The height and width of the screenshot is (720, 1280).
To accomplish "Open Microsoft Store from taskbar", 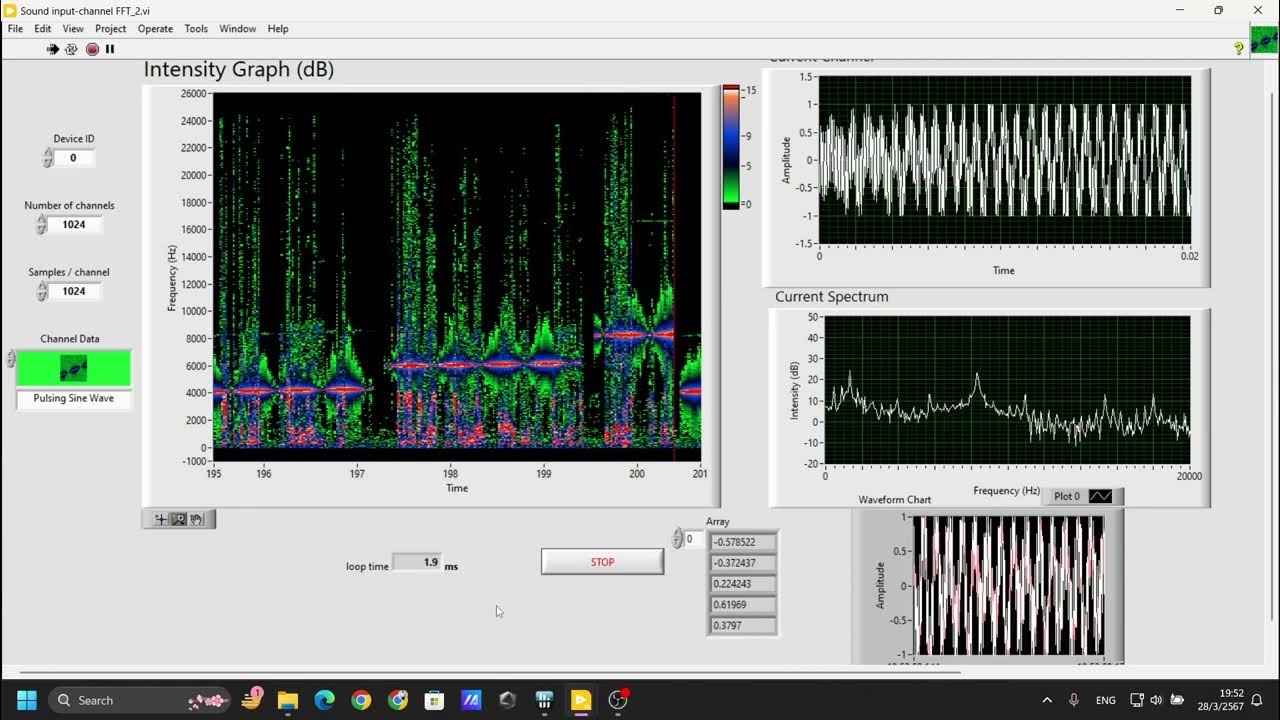I will tap(434, 700).
